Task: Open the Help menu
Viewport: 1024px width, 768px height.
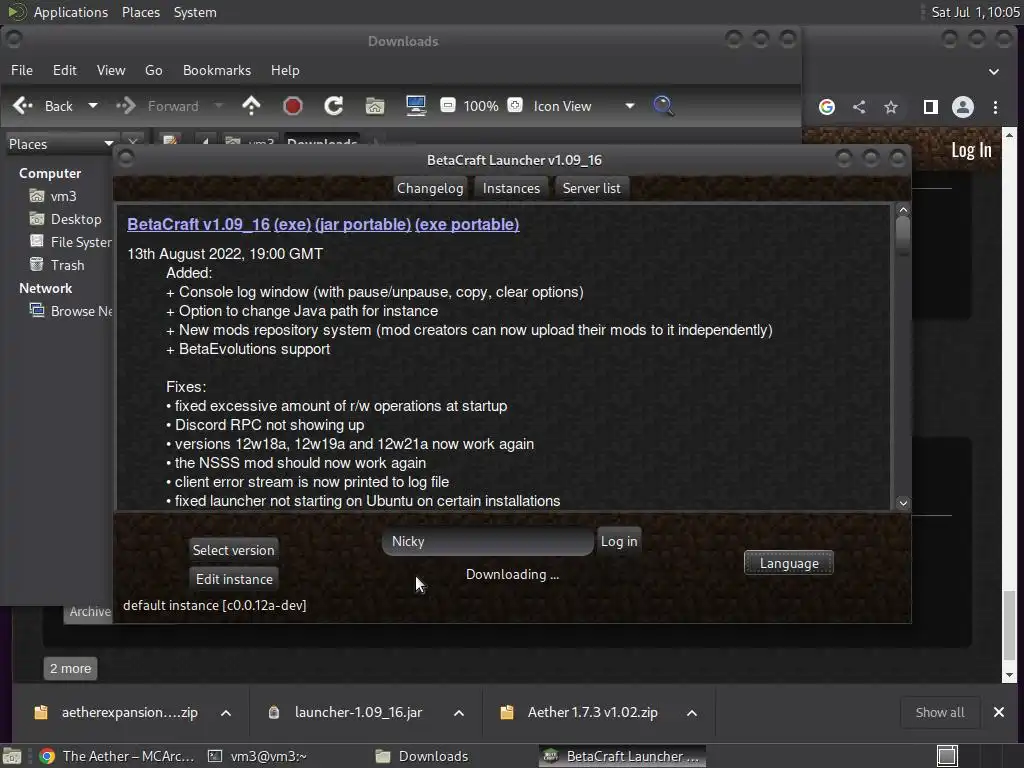Action: tap(285, 70)
